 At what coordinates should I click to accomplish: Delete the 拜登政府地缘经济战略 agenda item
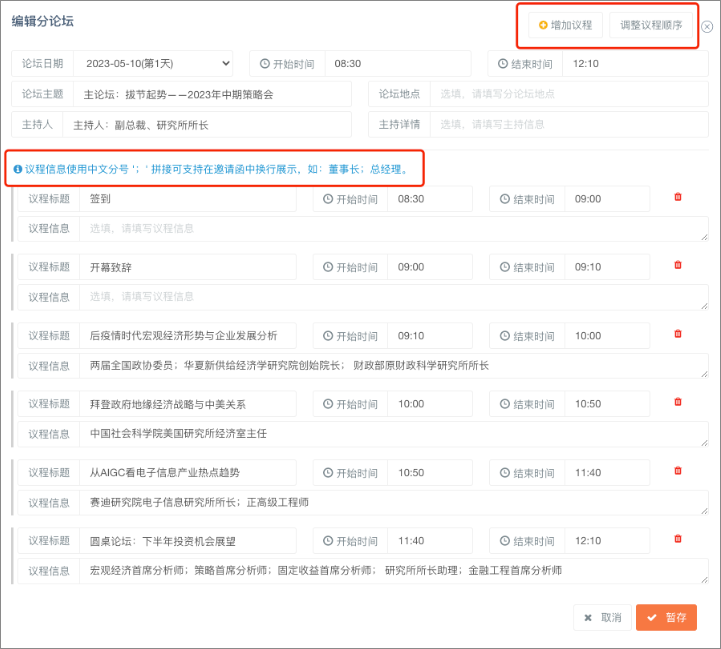[678, 402]
